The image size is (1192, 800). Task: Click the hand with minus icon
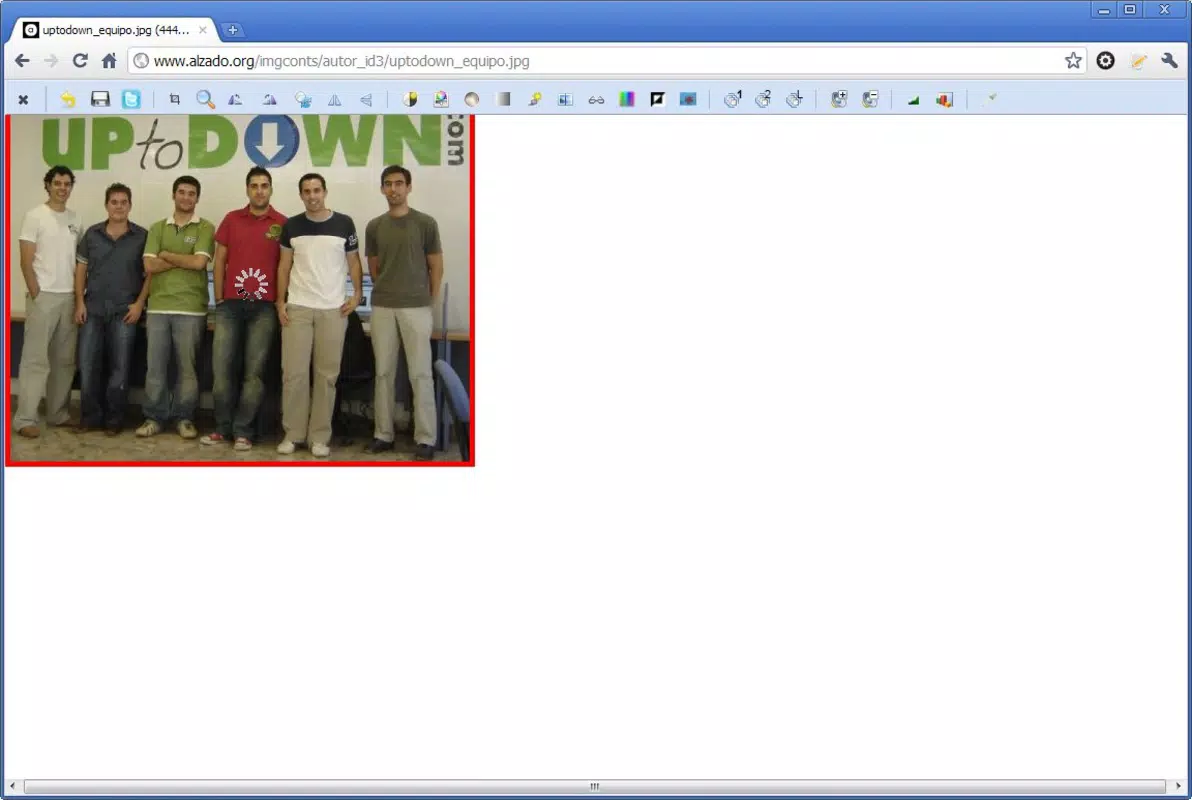pos(870,99)
